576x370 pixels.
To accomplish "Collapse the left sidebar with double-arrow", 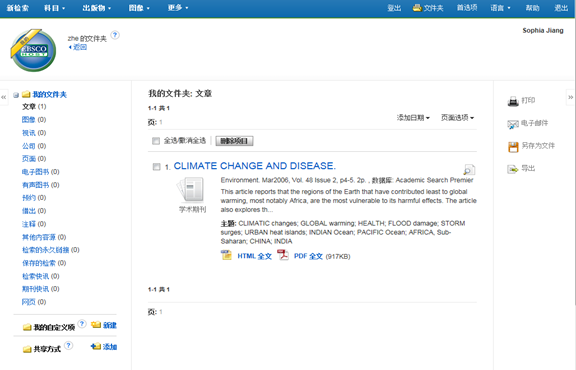I will [x=4, y=97].
